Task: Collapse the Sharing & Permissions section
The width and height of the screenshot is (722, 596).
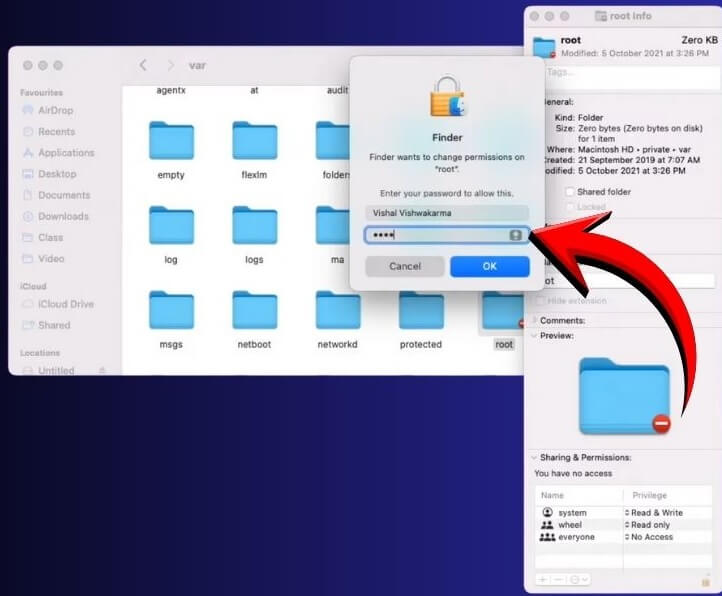Action: pos(534,457)
